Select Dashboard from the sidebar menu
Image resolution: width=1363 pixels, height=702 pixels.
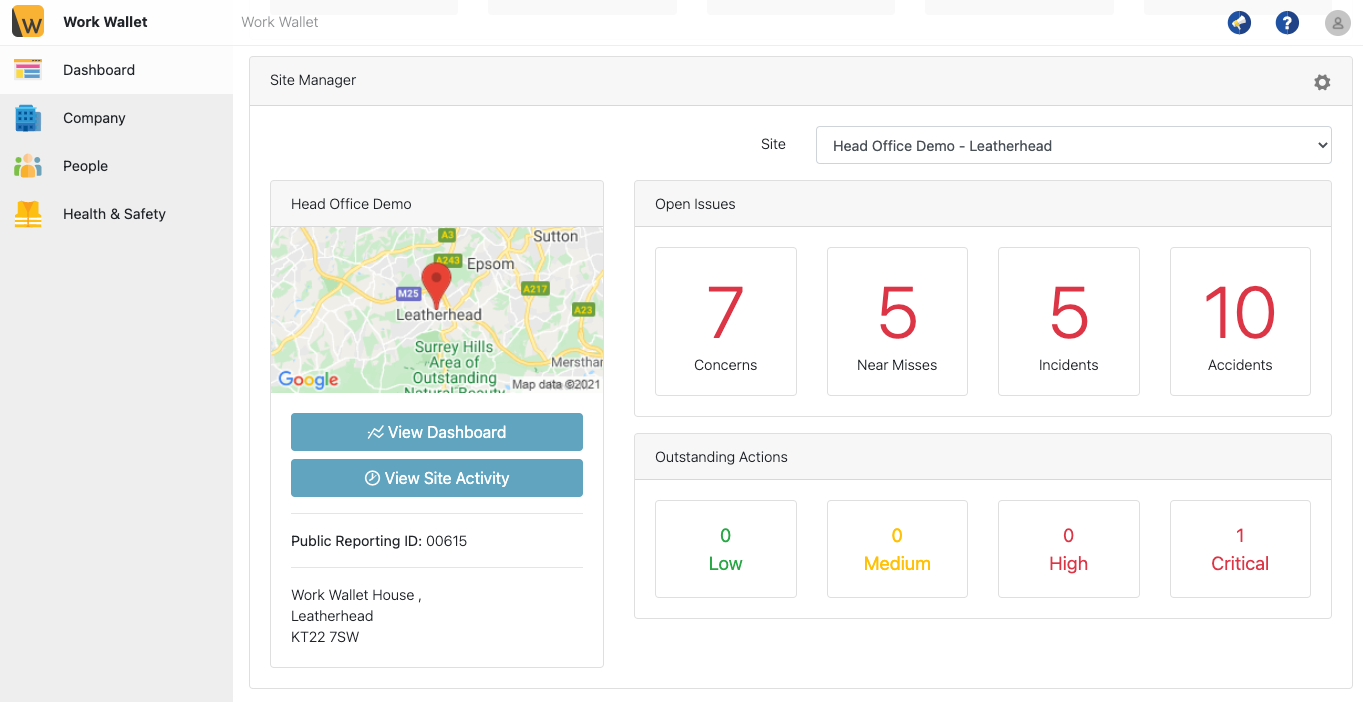click(x=98, y=70)
